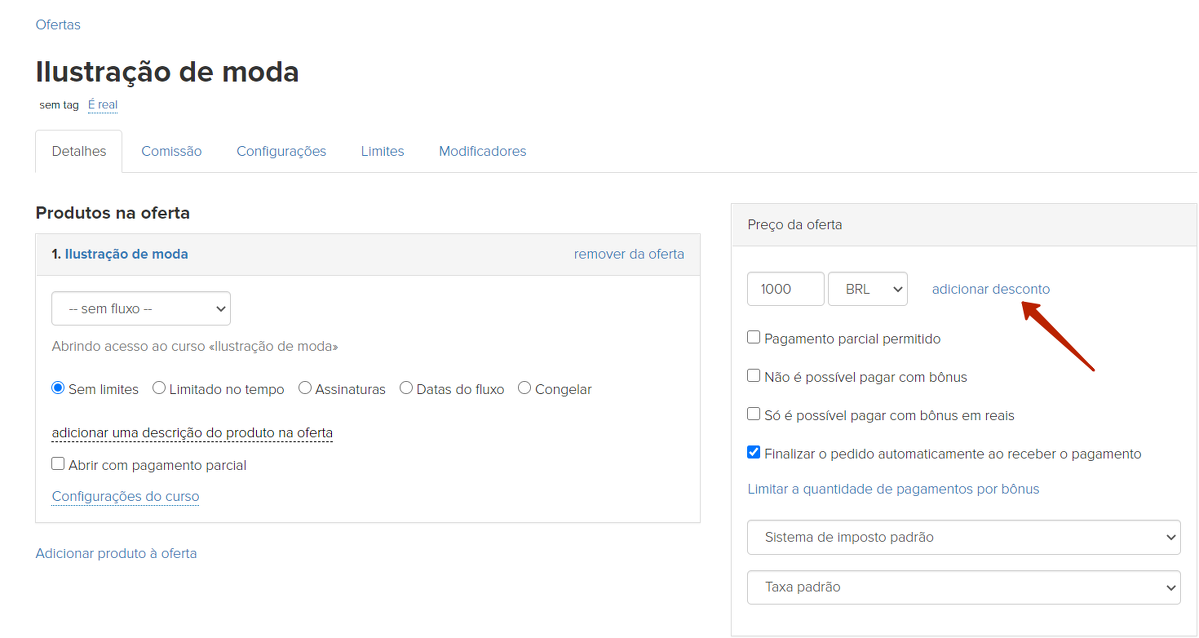
Task: Select 'Limitado no tempo' radio option
Action: (x=160, y=388)
